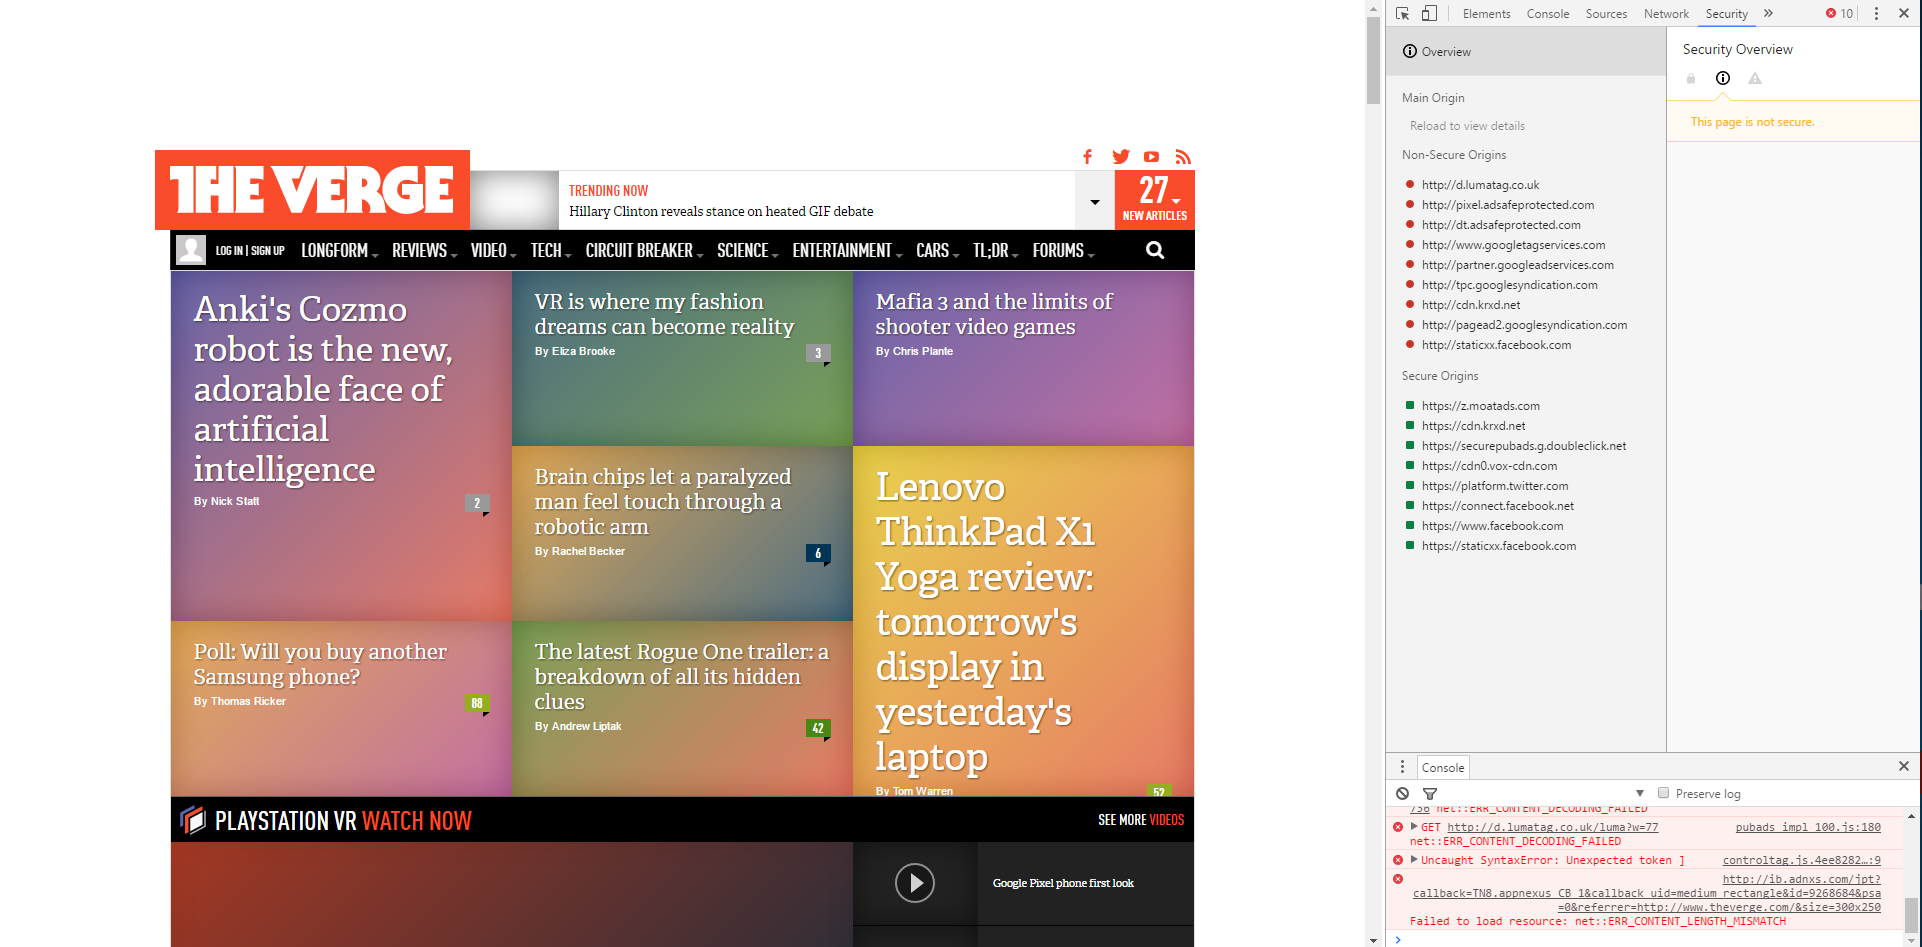Viewport: 1922px width, 947px height.
Task: Toggle the device toolbar icon in DevTools
Action: click(1429, 13)
